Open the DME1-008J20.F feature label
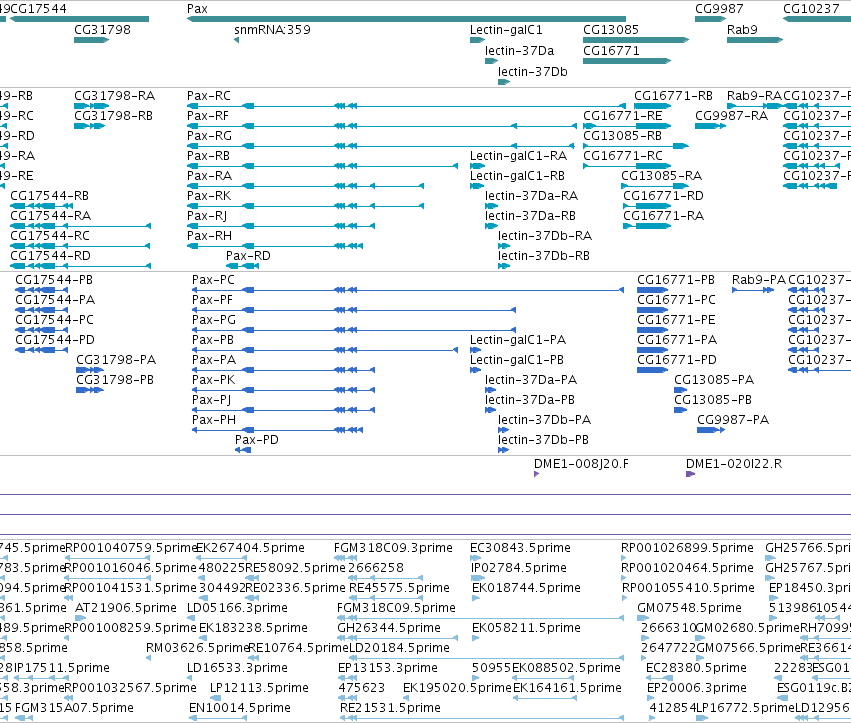The width and height of the screenshot is (851, 723). point(581,464)
